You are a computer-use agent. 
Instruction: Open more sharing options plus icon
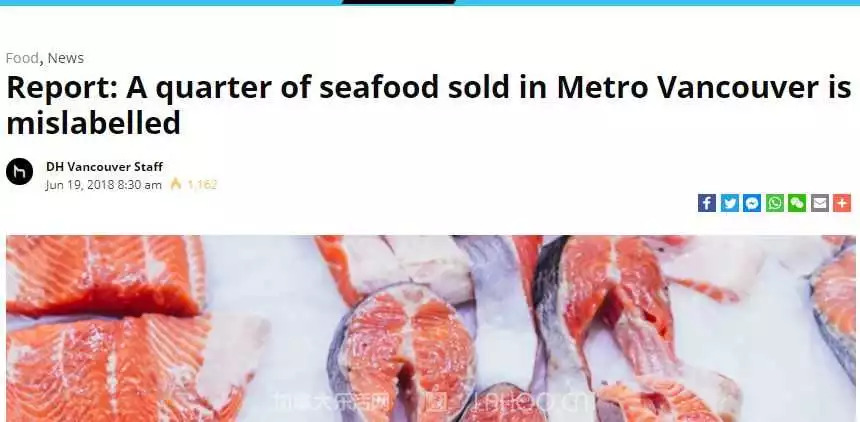pyautogui.click(x=842, y=203)
